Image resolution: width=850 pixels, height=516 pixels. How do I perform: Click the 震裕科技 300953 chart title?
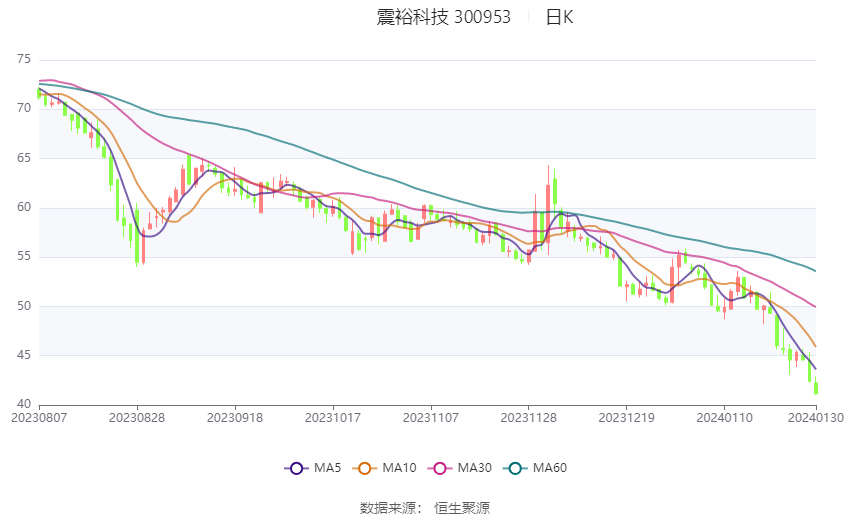pos(443,17)
